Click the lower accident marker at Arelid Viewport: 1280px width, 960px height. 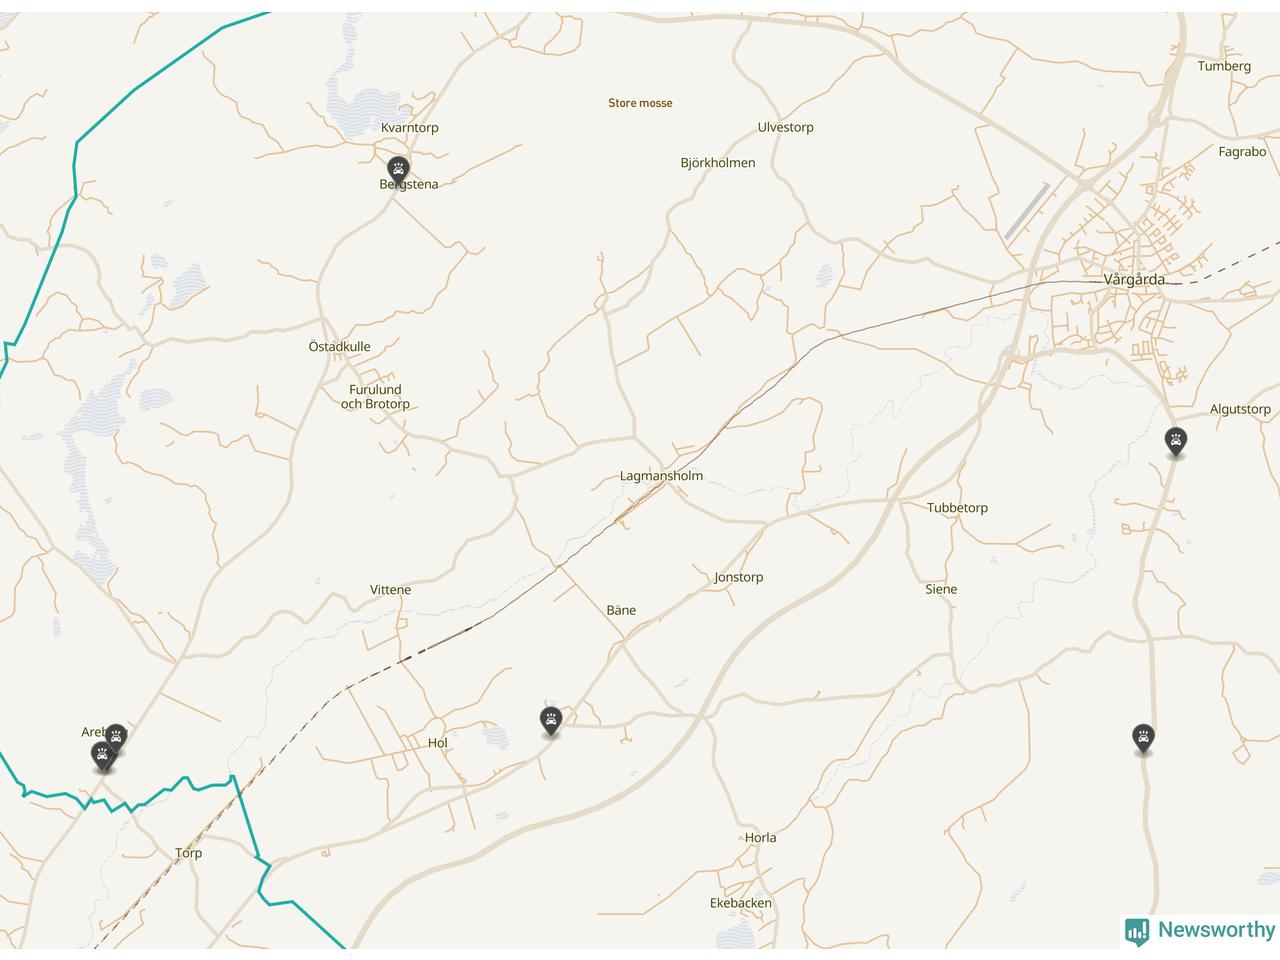[x=102, y=756]
